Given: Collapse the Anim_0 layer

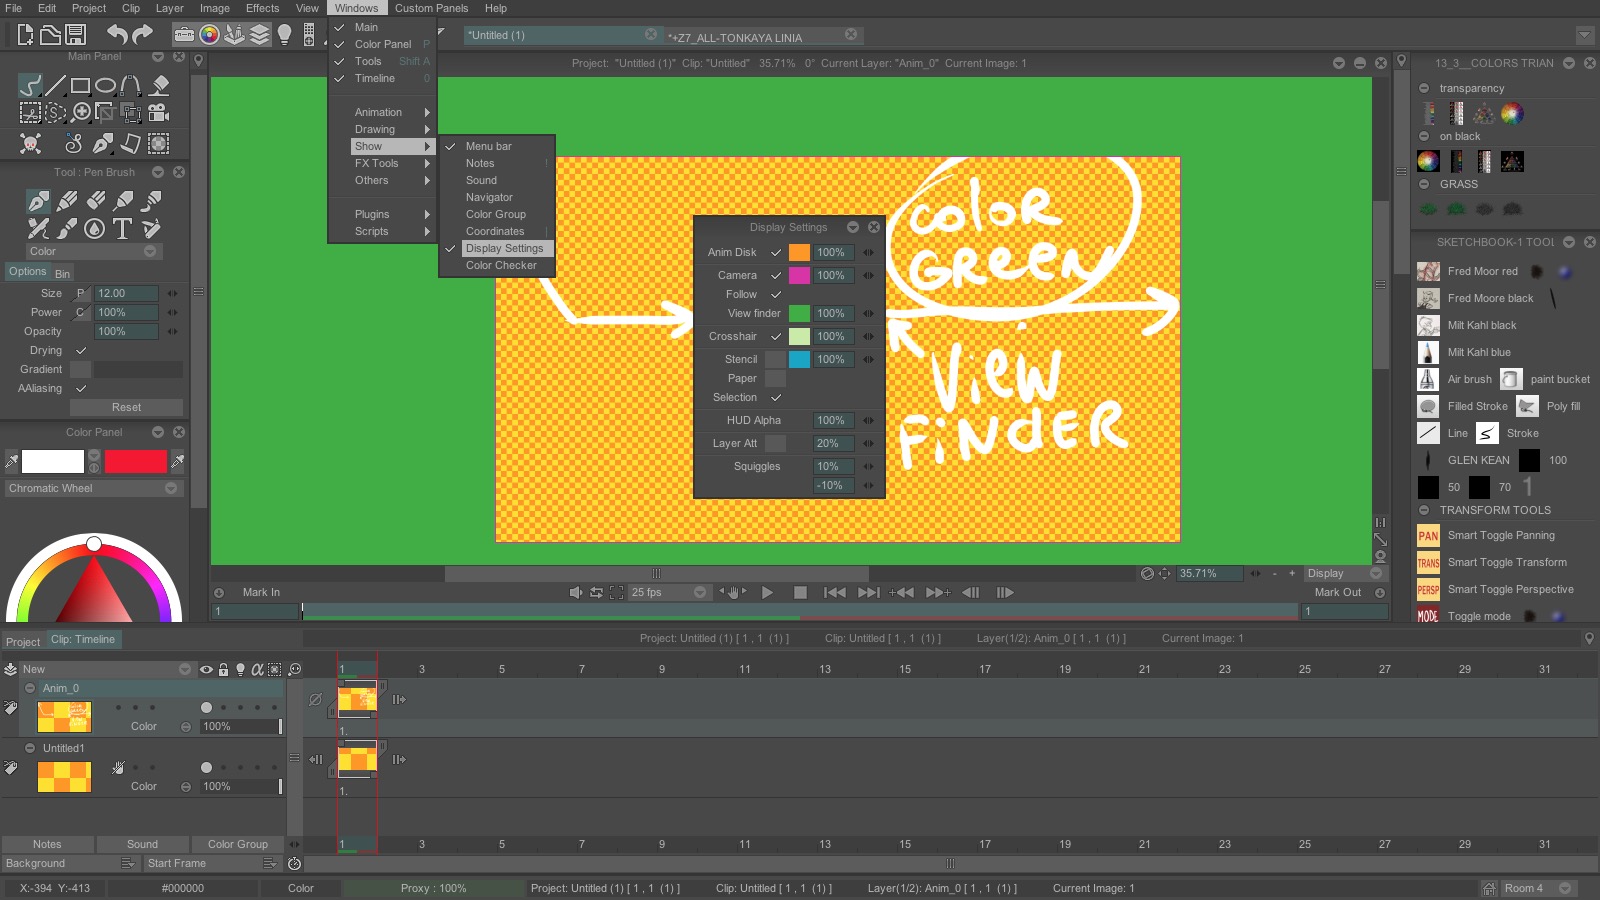Looking at the screenshot, I should click(x=30, y=688).
